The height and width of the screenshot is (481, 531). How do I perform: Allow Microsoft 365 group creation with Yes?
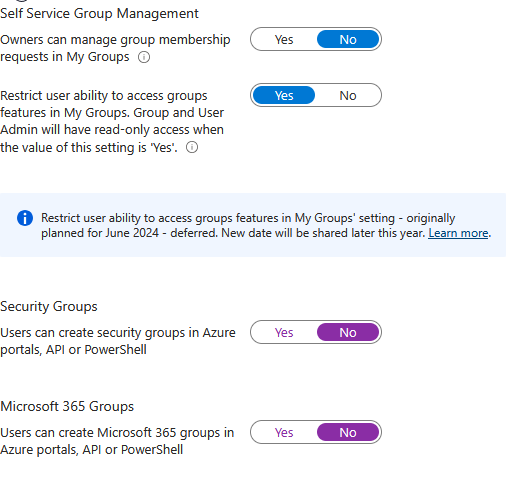click(x=284, y=432)
